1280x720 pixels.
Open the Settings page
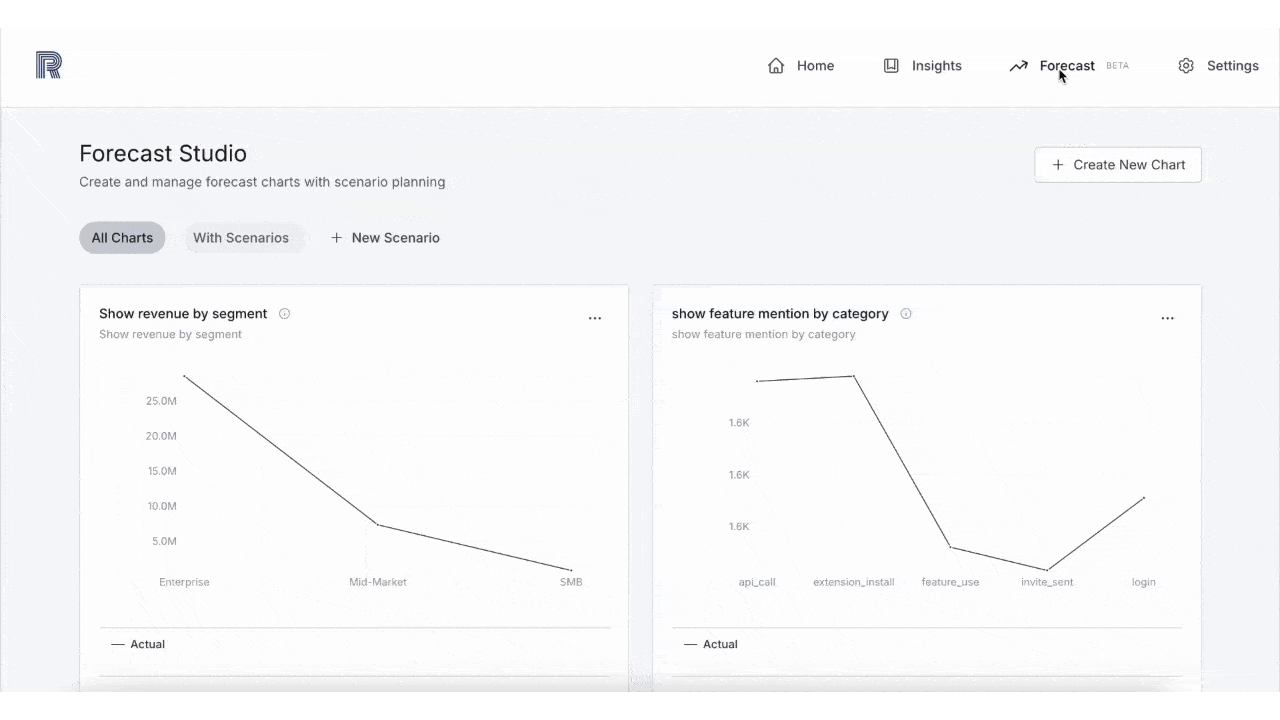click(1232, 66)
